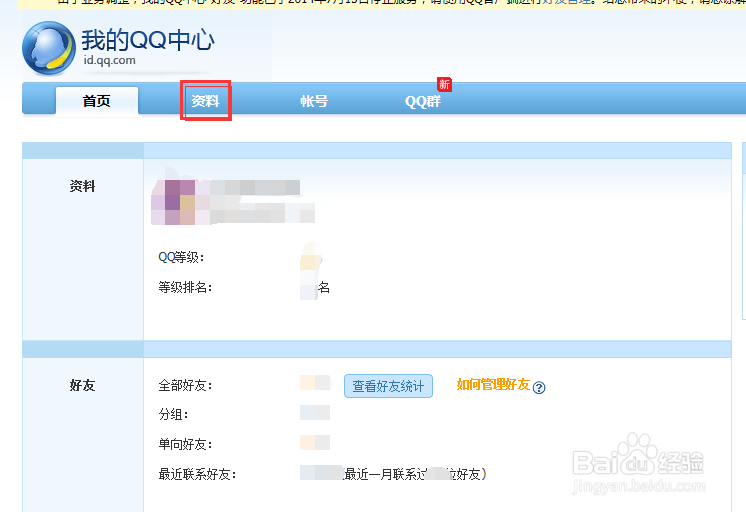
Task: Go to the QQ群 tab
Action: (422, 101)
